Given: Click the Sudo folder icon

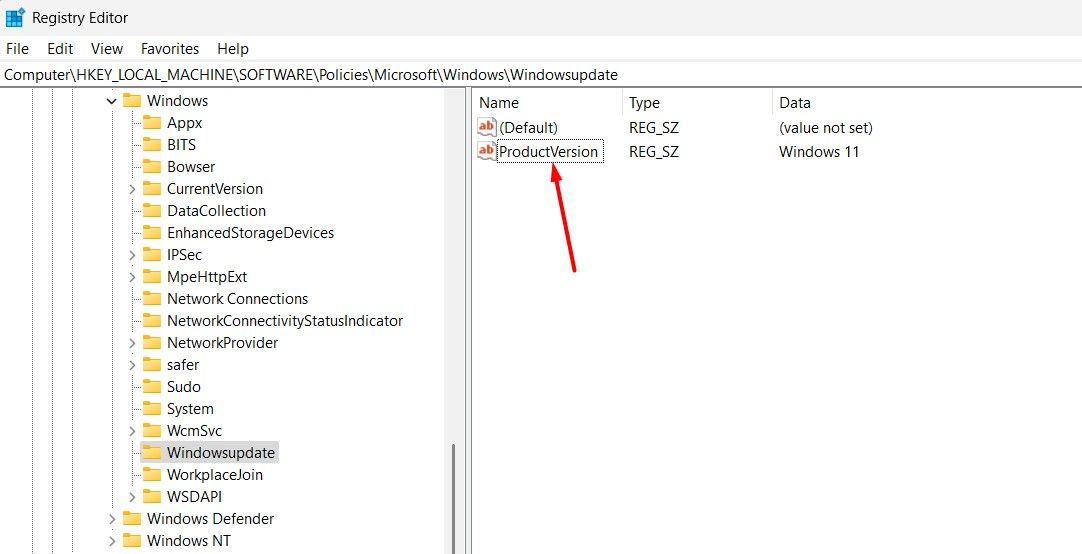Looking at the screenshot, I should pos(152,387).
